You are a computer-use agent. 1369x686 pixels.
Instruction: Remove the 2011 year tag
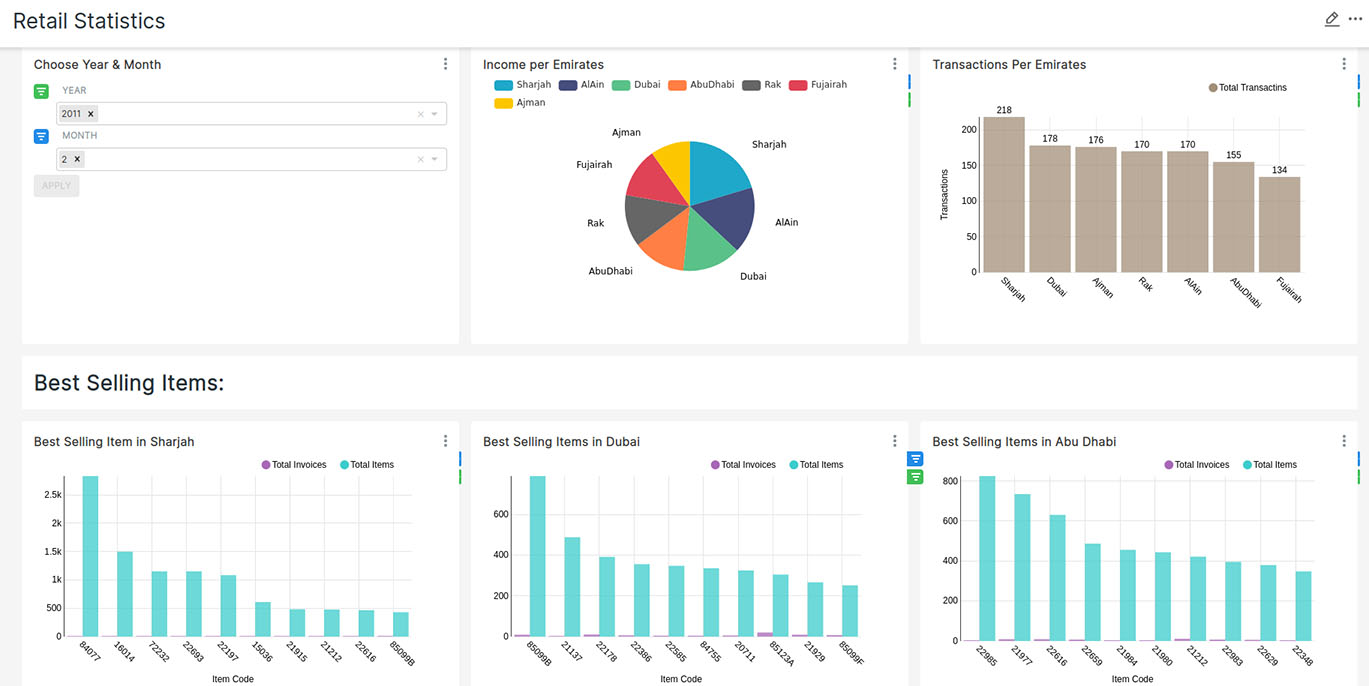pyautogui.click(x=91, y=114)
